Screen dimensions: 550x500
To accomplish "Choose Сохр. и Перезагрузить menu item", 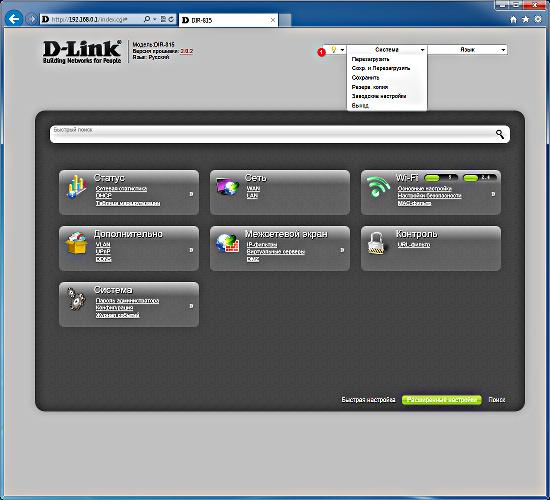I will coord(381,68).
